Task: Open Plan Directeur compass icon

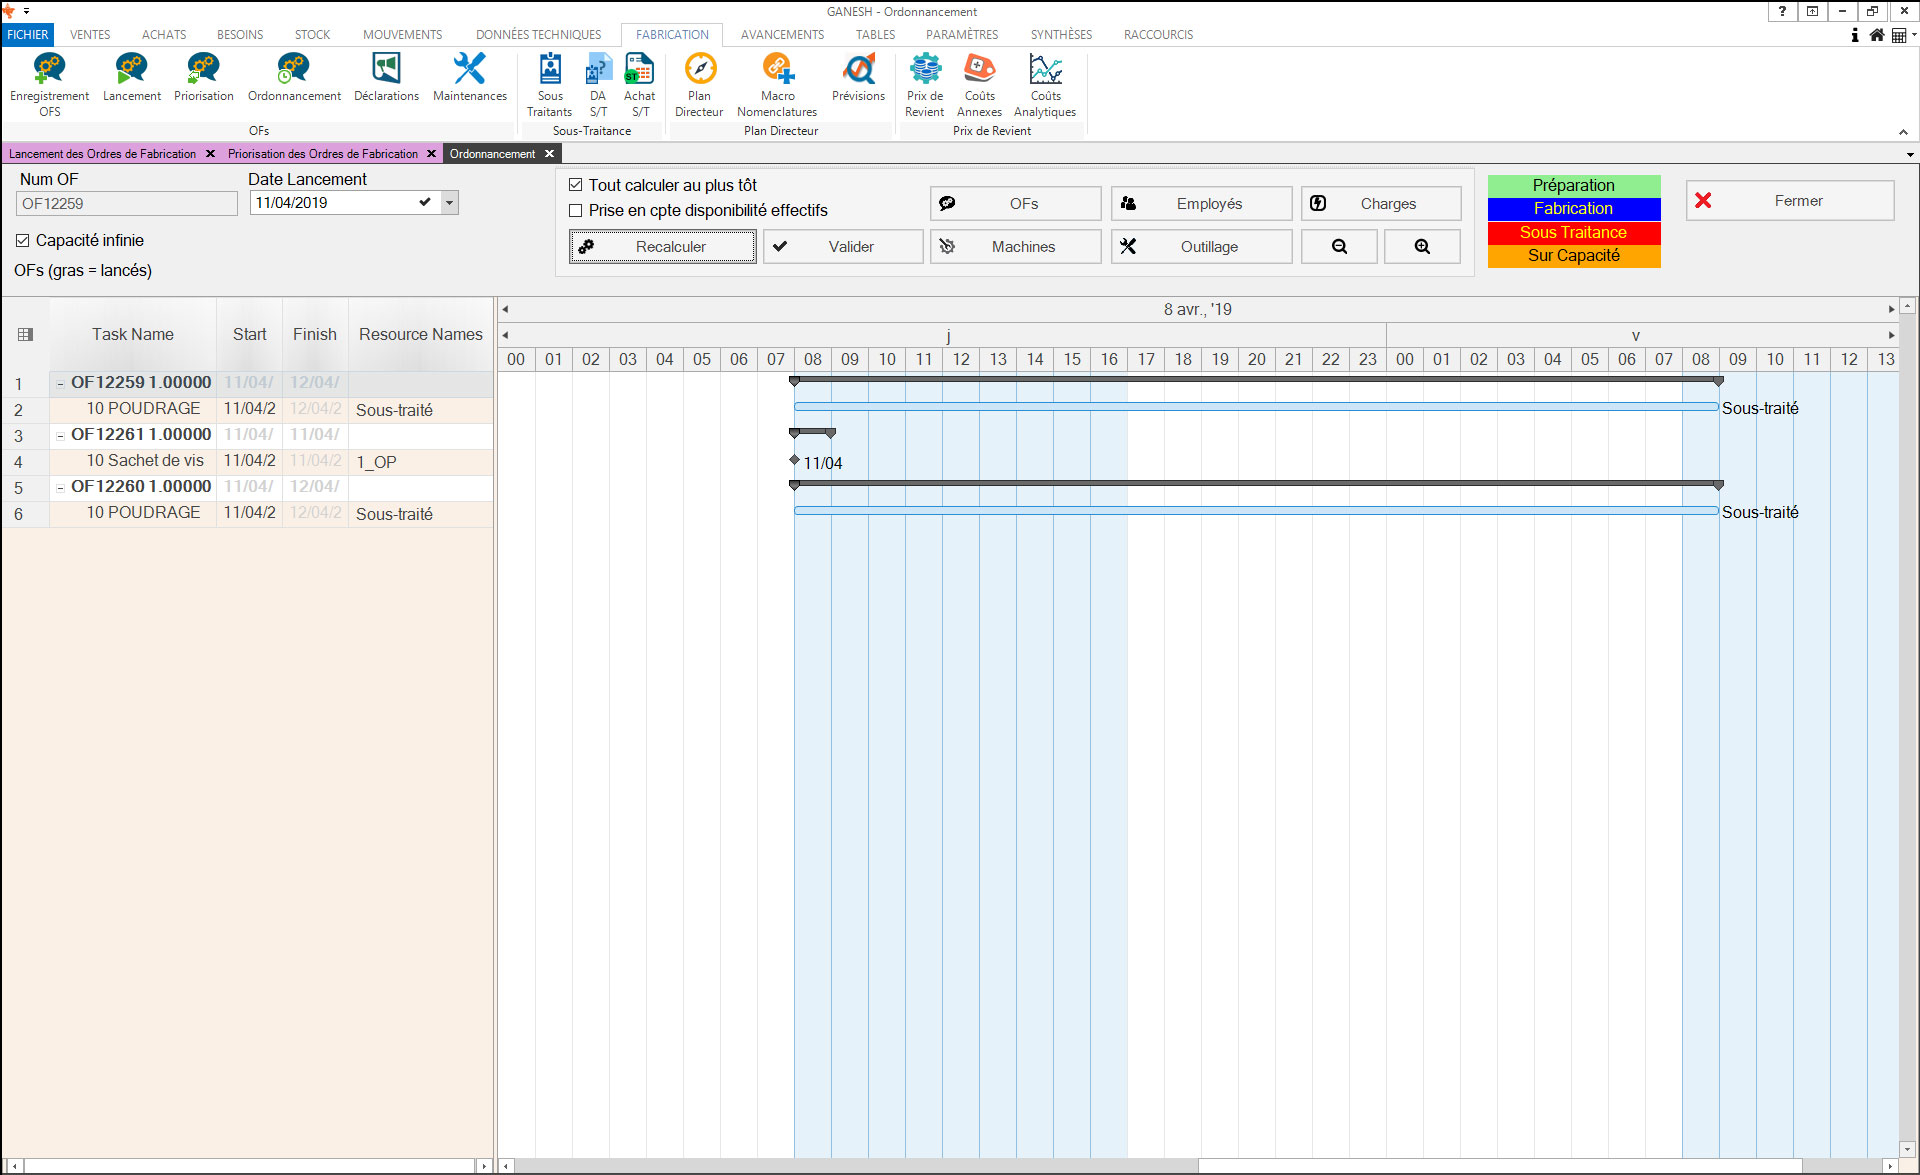Action: (x=699, y=72)
